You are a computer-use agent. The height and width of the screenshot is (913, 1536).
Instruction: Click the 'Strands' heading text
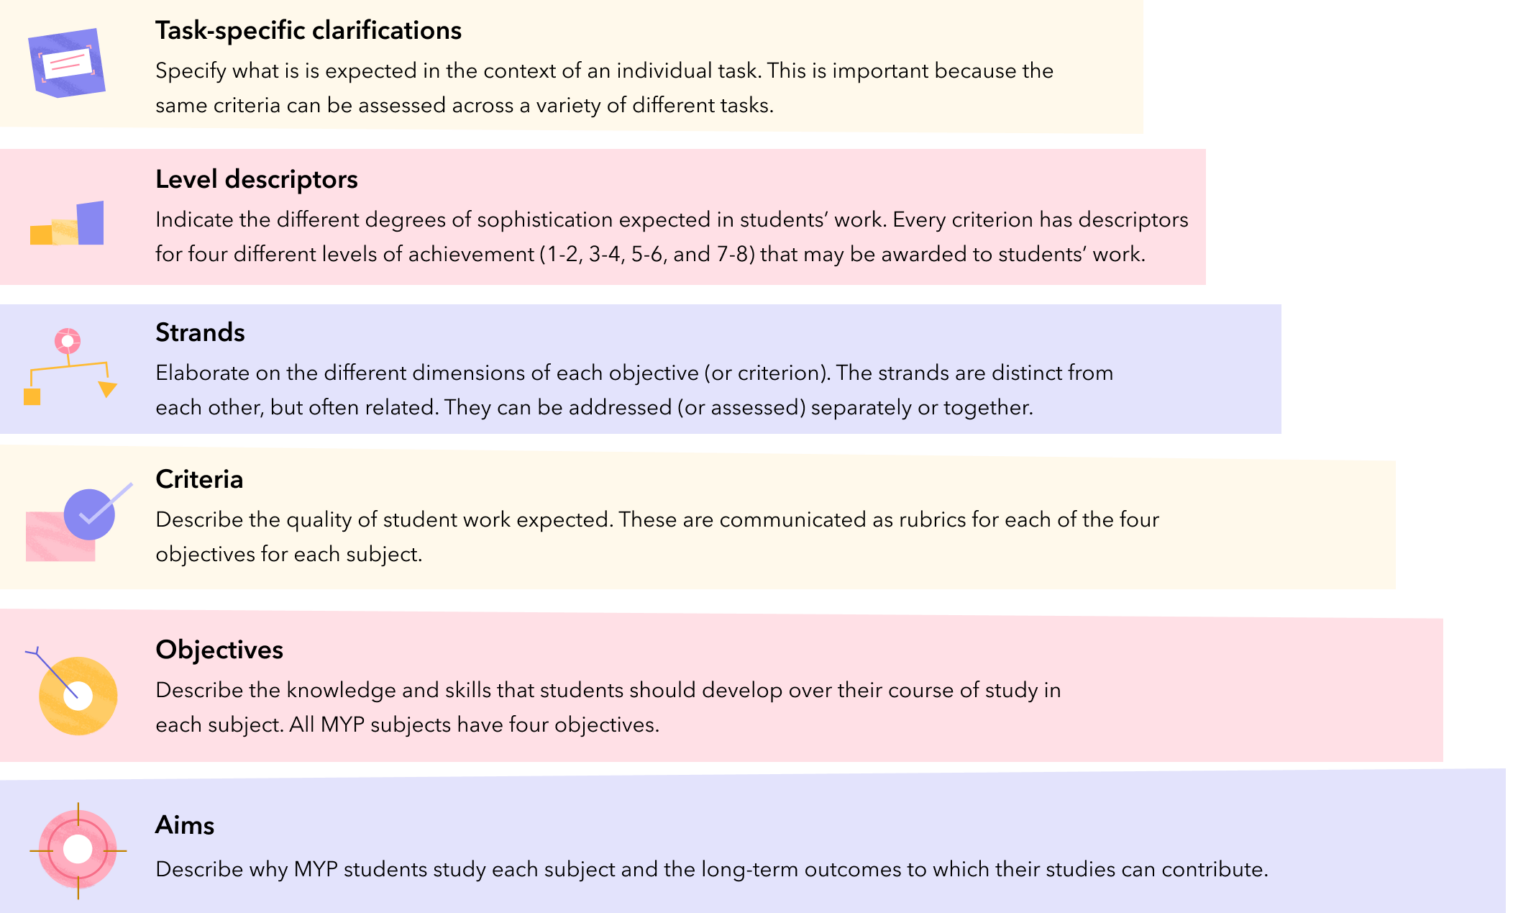coord(200,333)
